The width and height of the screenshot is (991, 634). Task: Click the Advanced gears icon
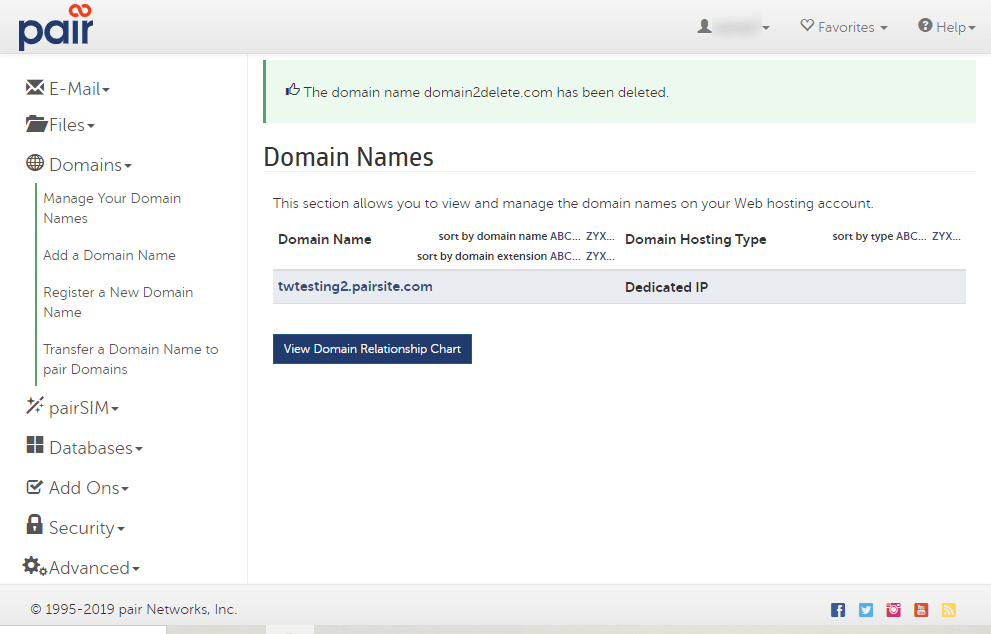(x=35, y=567)
